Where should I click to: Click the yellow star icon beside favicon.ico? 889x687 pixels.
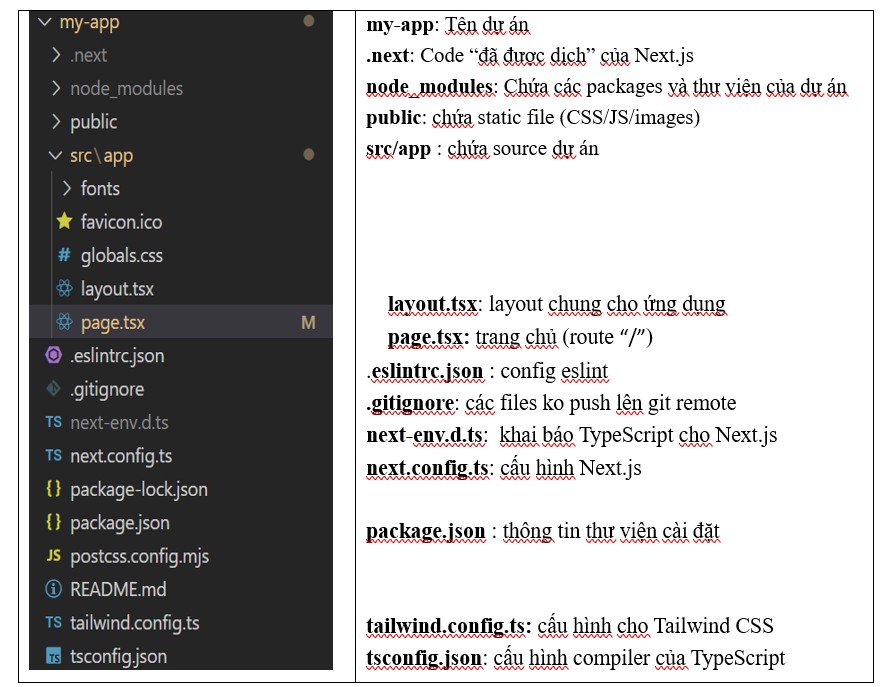tap(65, 221)
